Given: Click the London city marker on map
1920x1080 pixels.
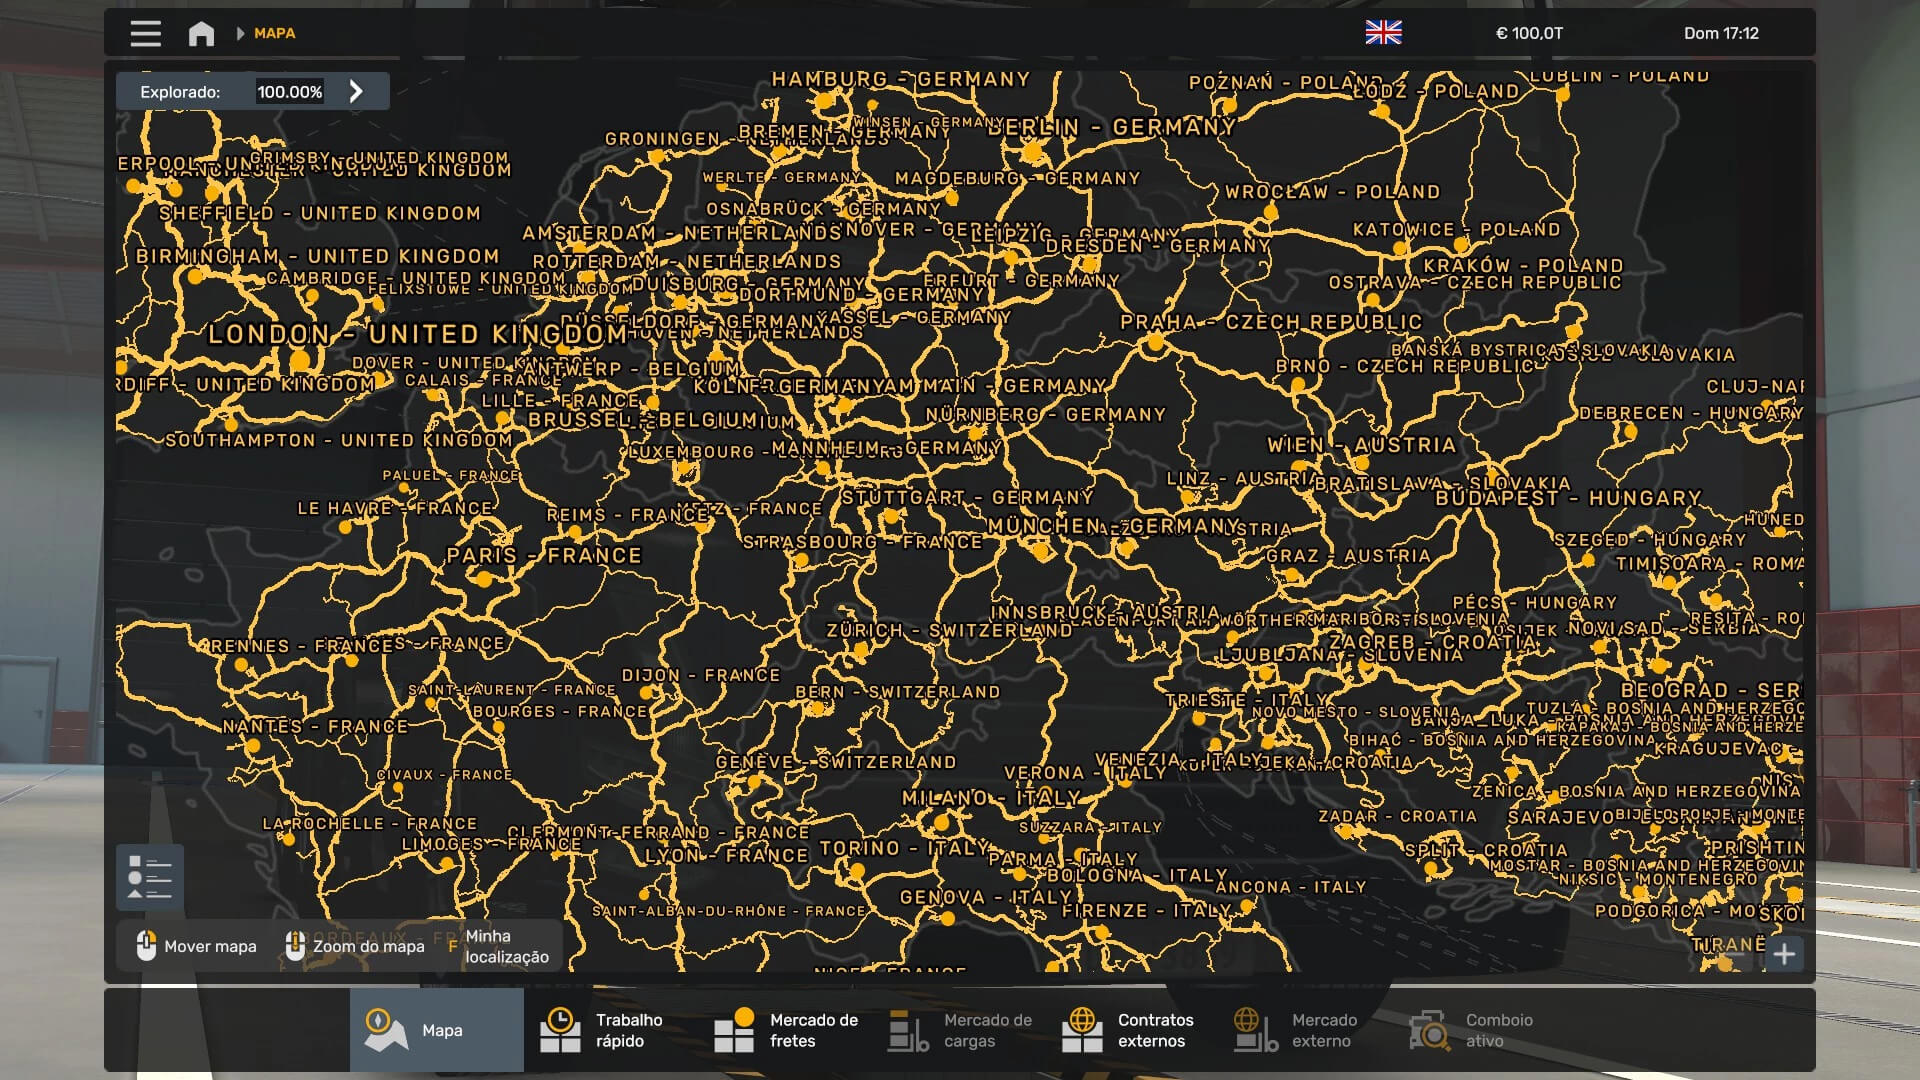Looking at the screenshot, I should point(300,359).
